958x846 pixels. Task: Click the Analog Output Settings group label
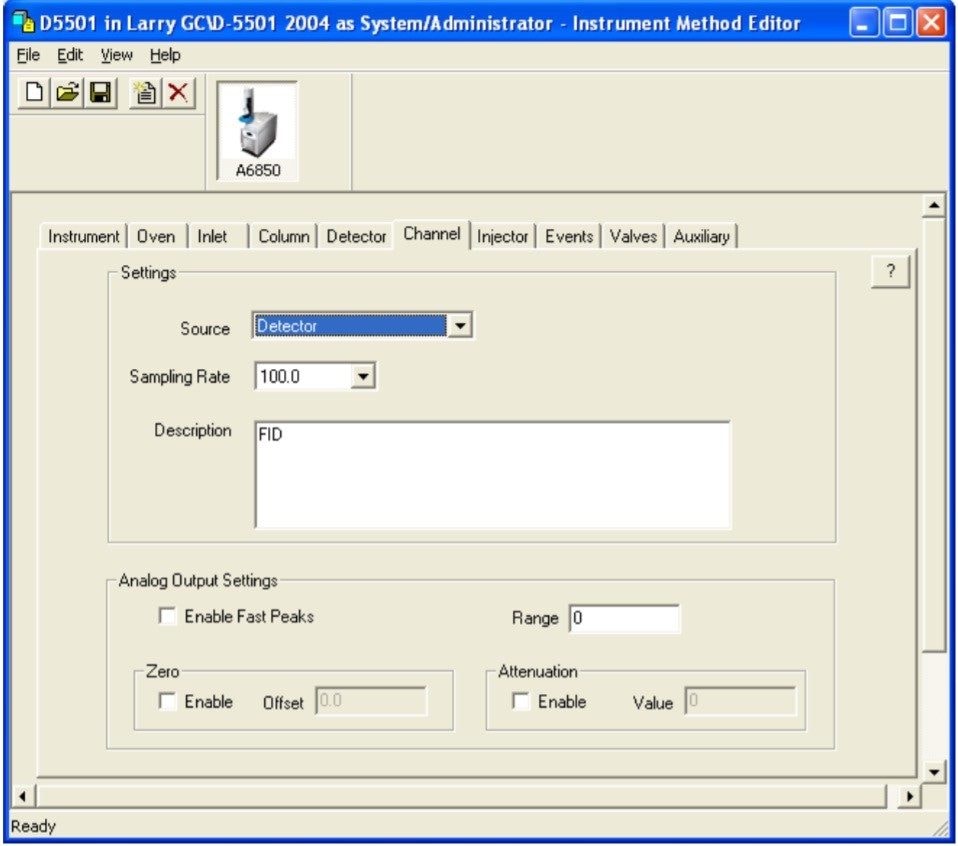(198, 580)
